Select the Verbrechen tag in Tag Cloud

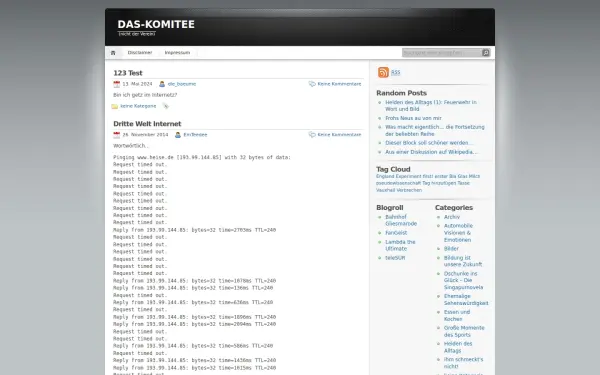pyautogui.click(x=408, y=190)
